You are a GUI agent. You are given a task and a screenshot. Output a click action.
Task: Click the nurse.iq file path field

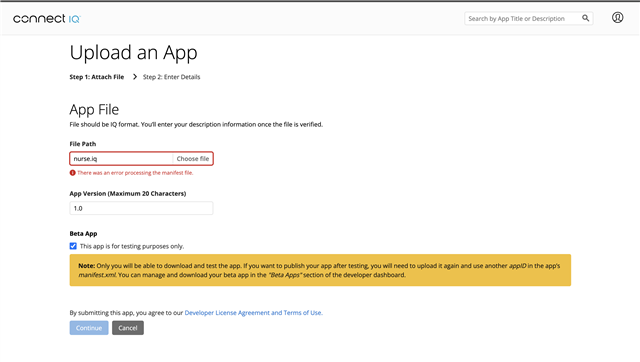pos(121,159)
